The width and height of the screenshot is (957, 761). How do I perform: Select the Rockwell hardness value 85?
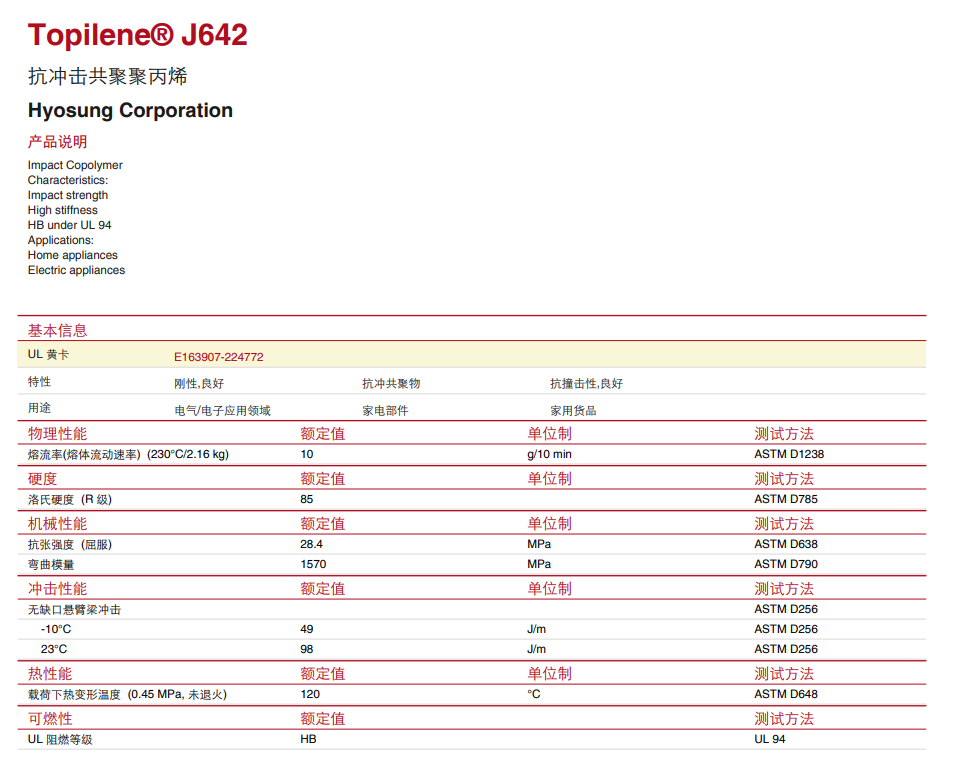pyautogui.click(x=307, y=499)
